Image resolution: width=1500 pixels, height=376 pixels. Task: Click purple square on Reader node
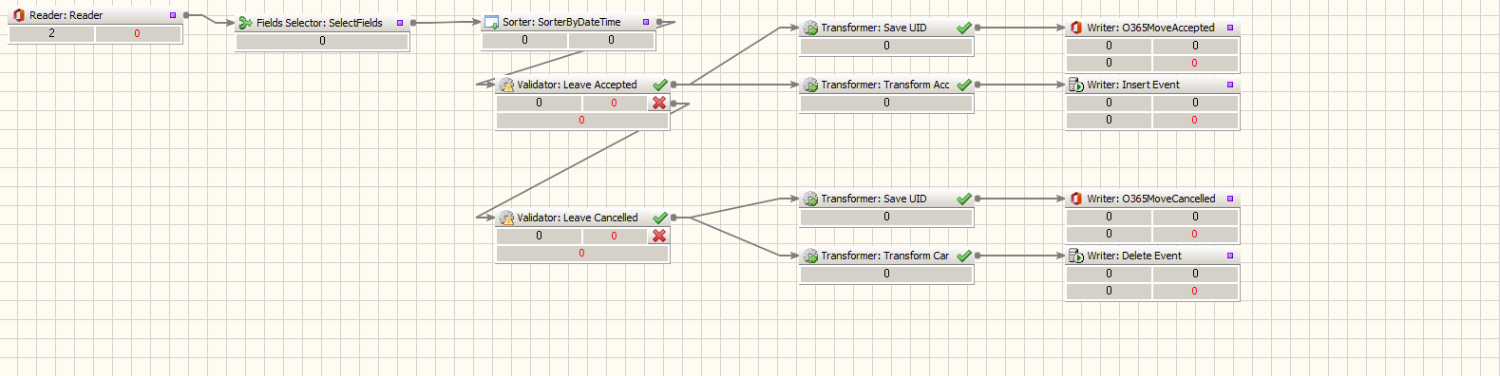point(173,15)
